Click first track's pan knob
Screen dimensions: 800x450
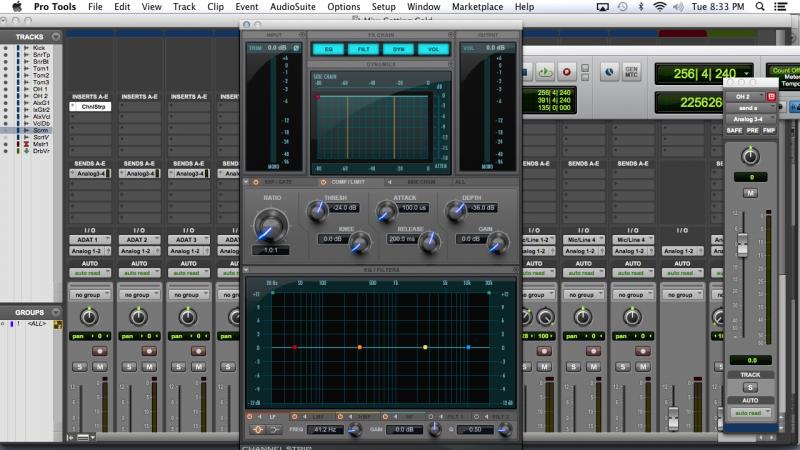coord(89,317)
